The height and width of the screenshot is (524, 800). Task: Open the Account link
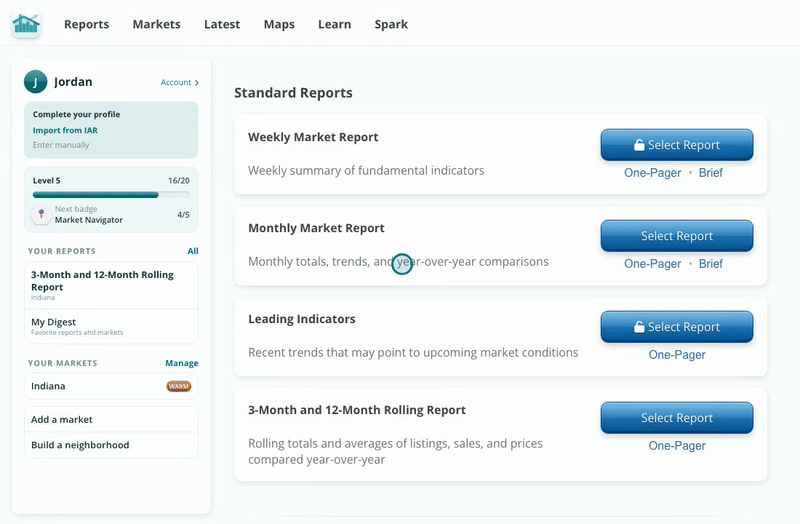click(180, 82)
